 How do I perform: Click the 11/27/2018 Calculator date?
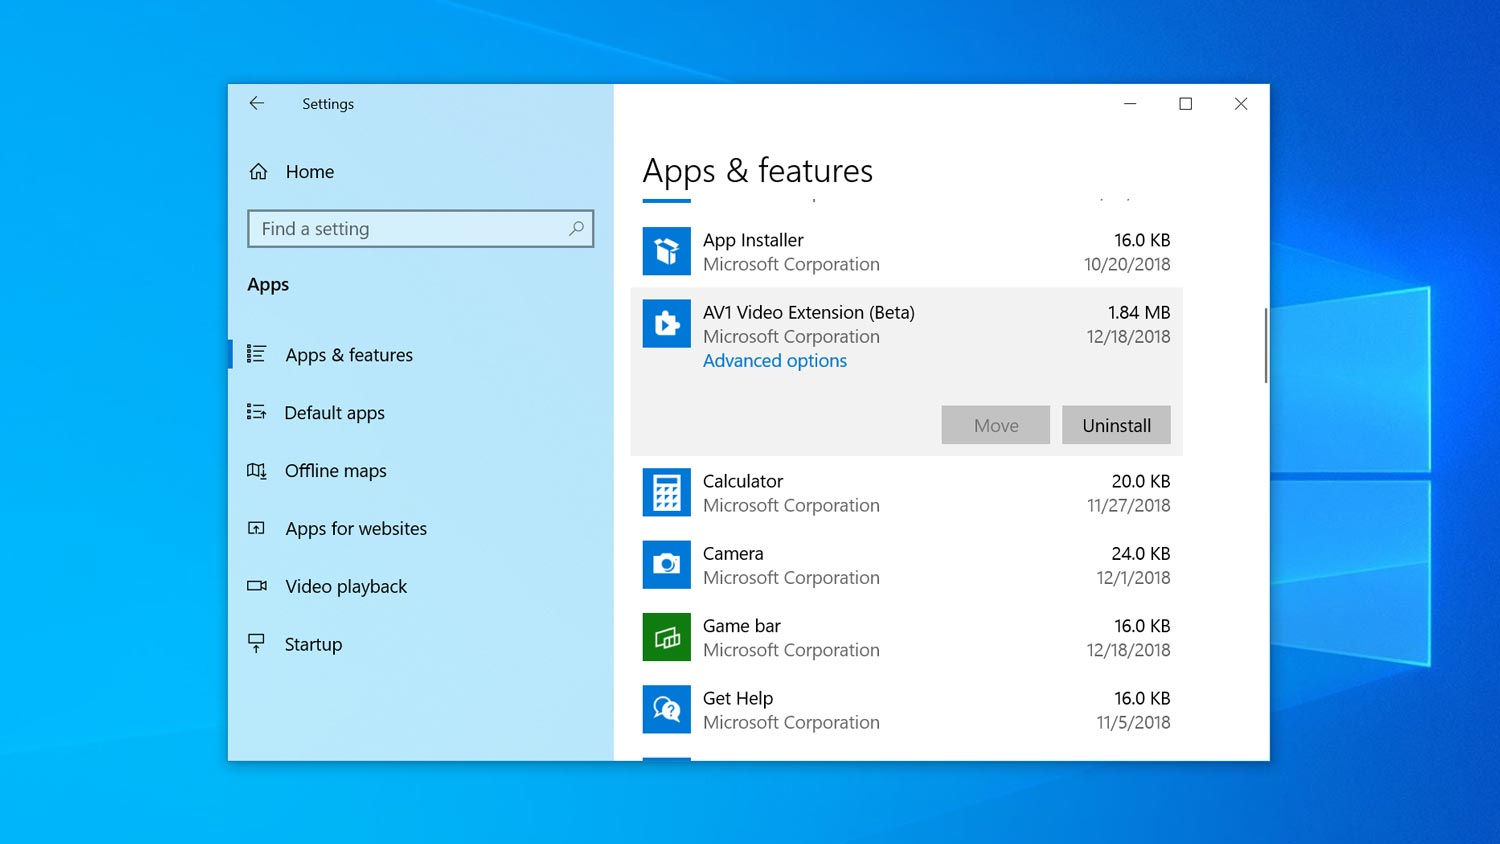pos(1129,506)
